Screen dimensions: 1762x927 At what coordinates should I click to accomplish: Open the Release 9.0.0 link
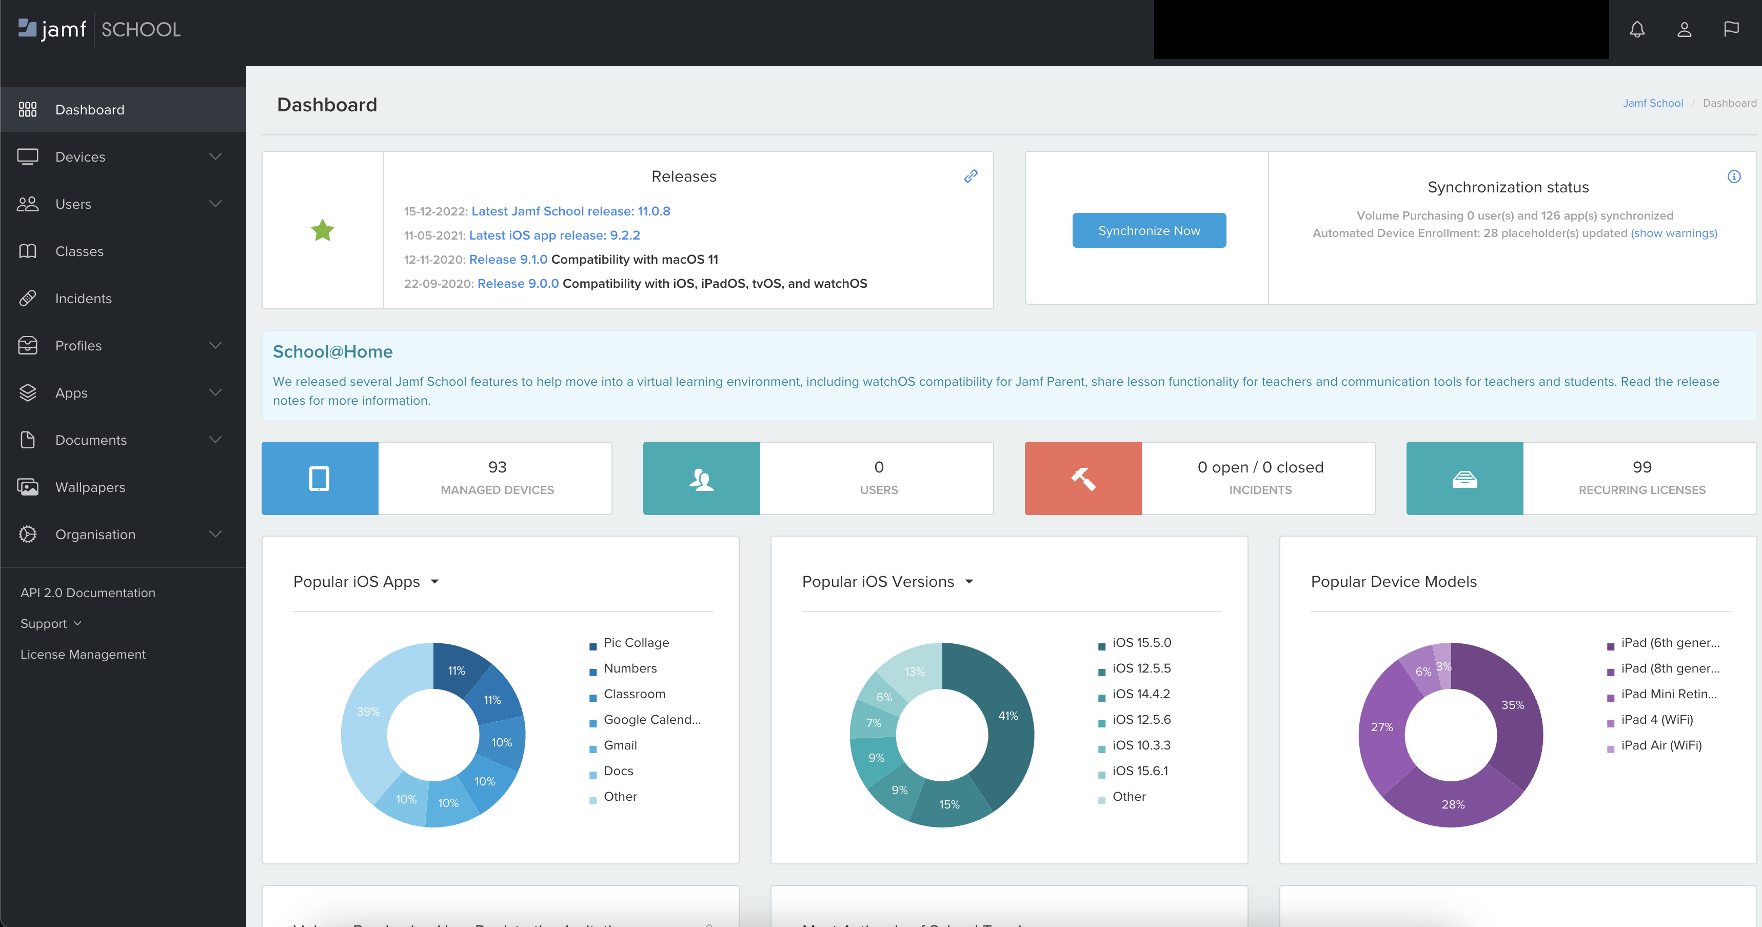[518, 283]
